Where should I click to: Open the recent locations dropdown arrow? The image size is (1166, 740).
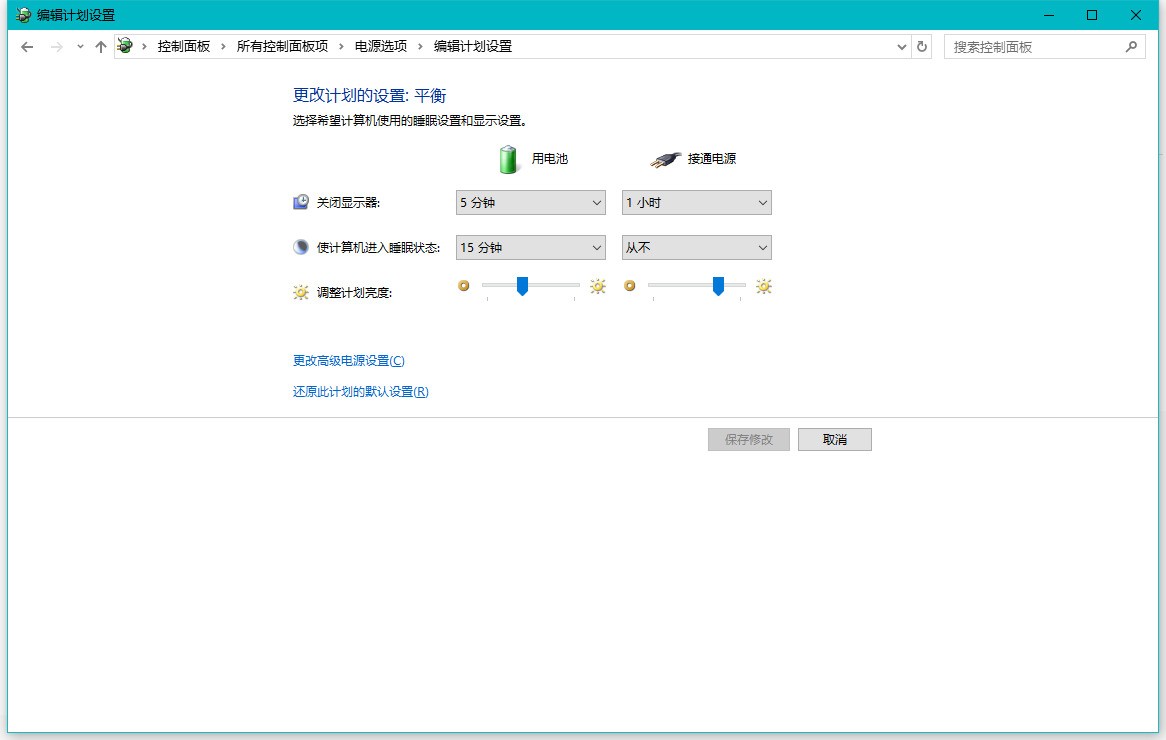[x=80, y=47]
